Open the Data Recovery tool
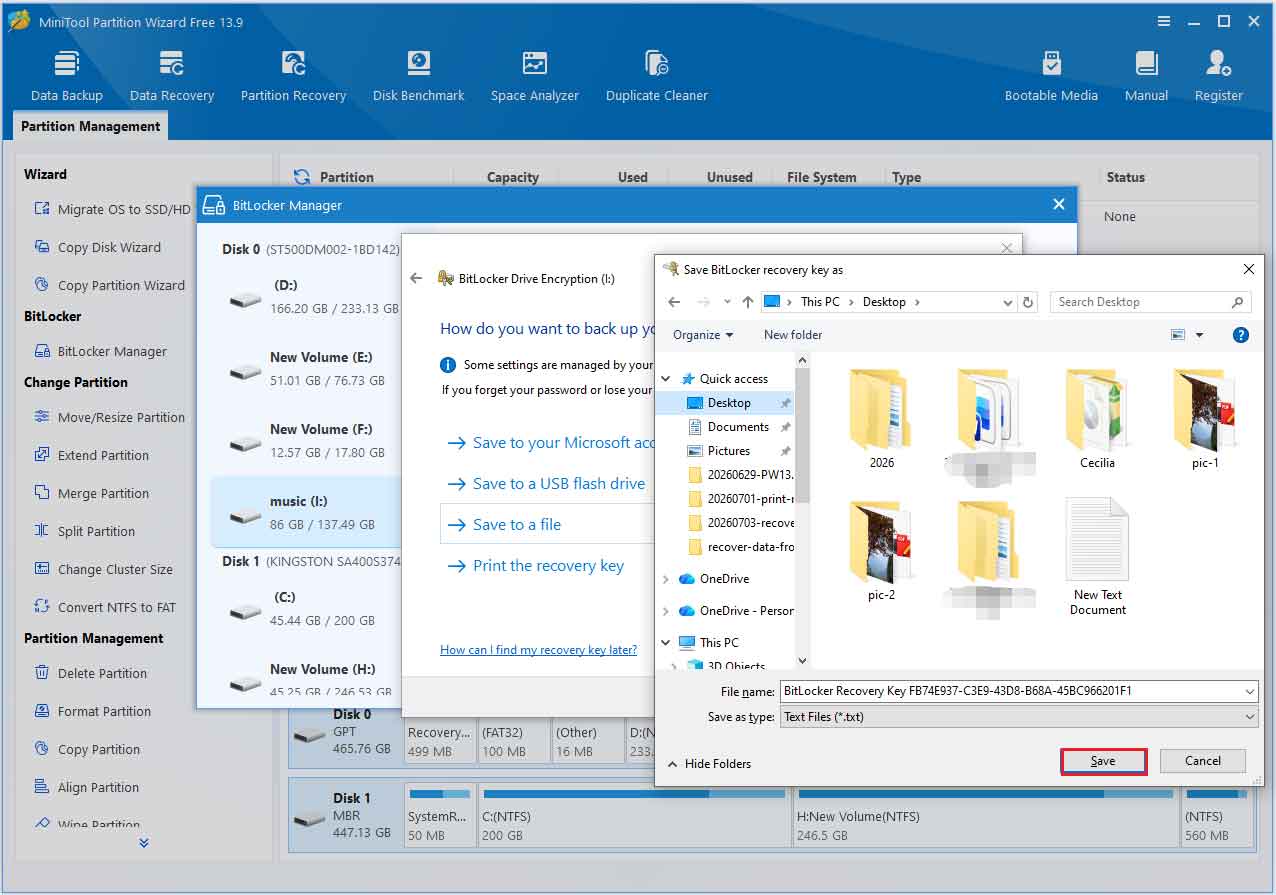This screenshot has width=1276, height=895. (172, 77)
